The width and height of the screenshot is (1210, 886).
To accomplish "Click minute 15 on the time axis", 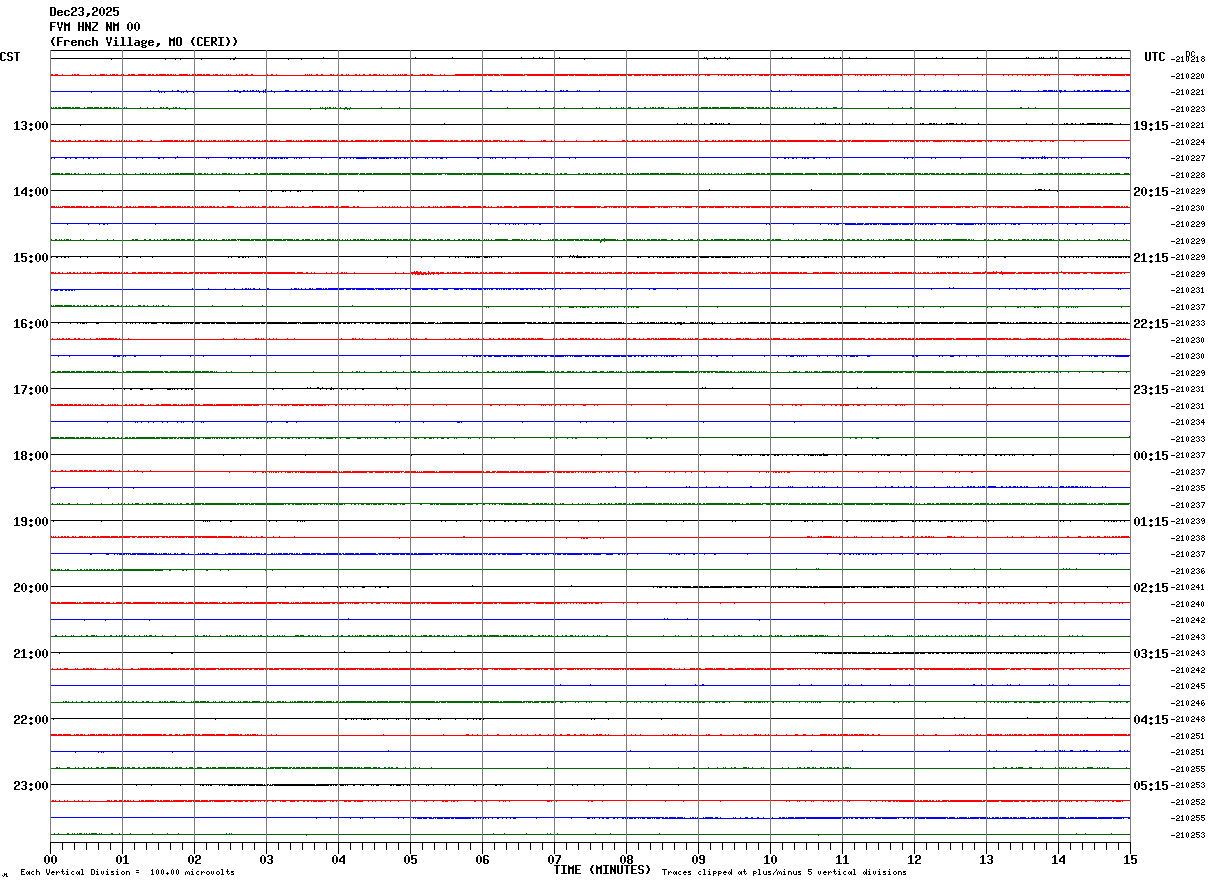I will point(1130,859).
